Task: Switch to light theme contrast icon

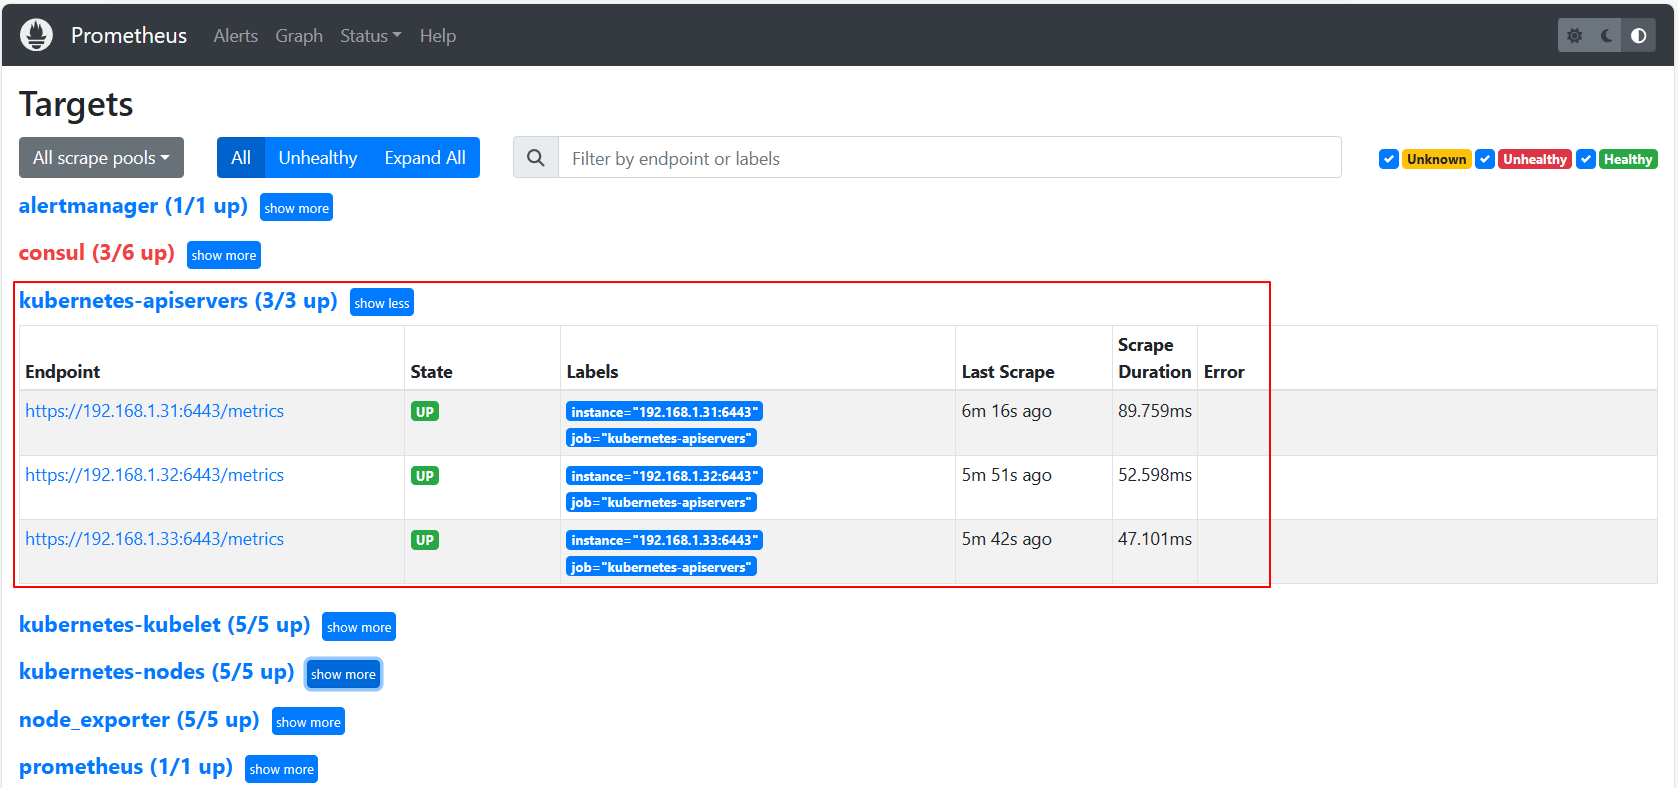Action: pyautogui.click(x=1639, y=36)
